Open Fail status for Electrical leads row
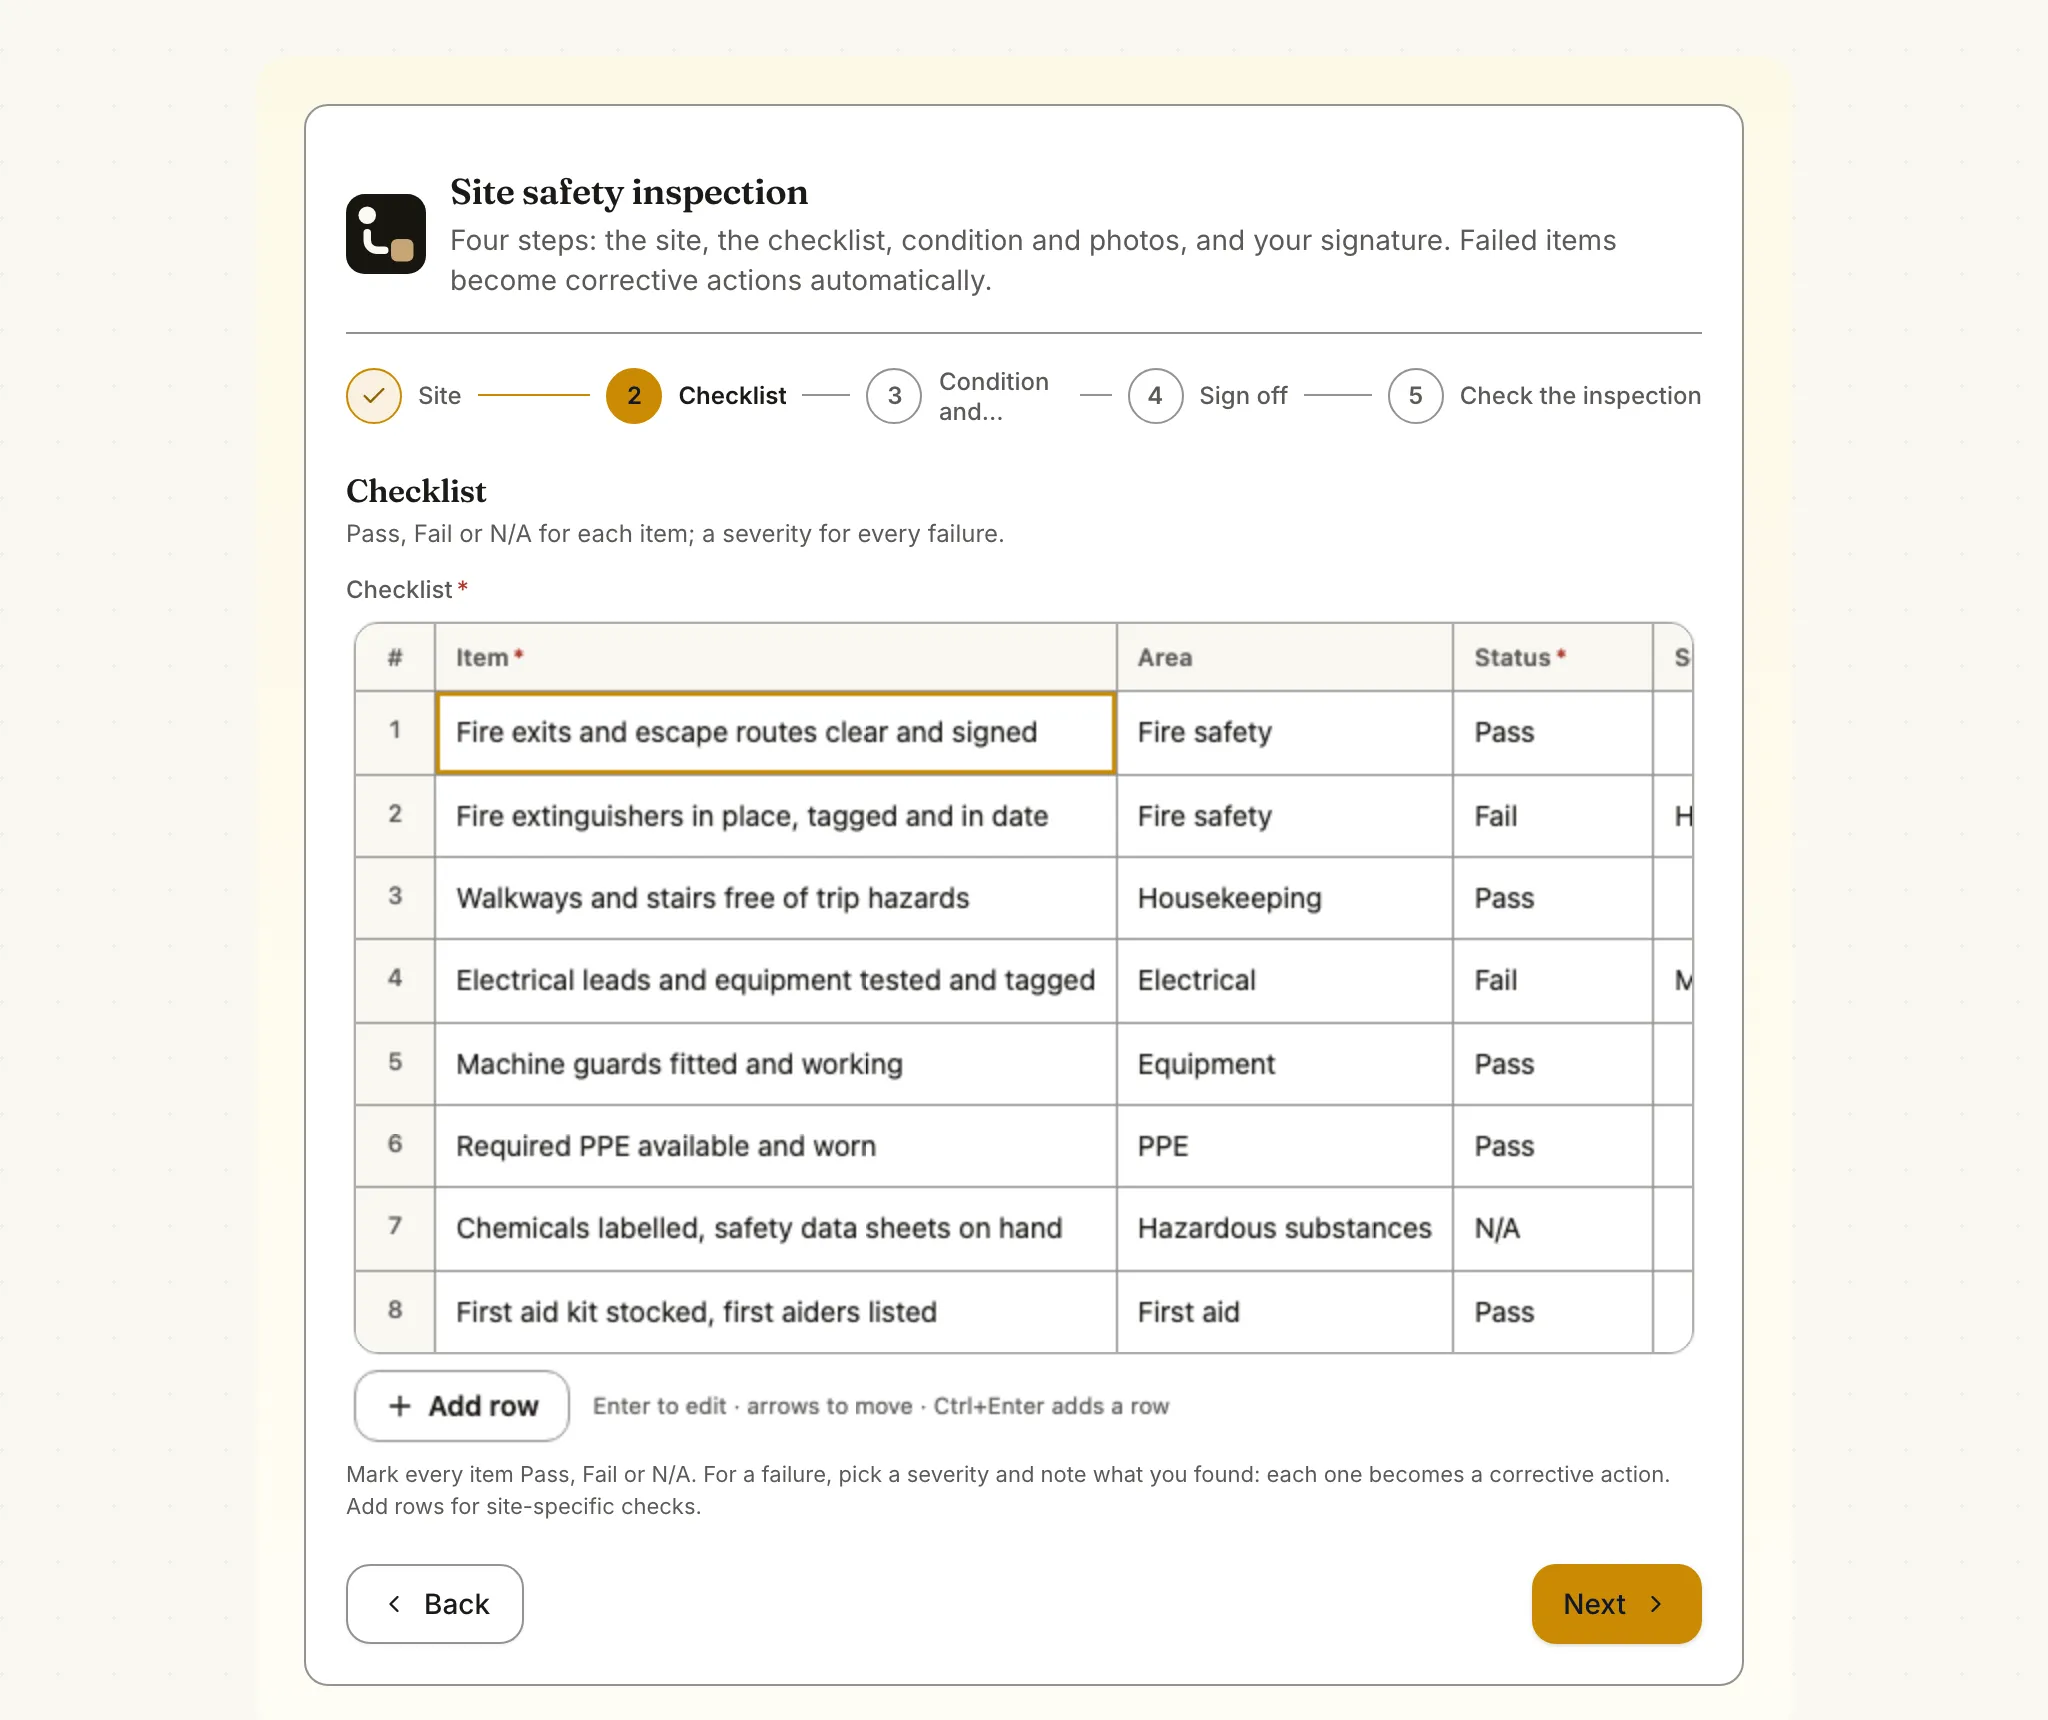The image size is (2048, 1720). coord(1553,981)
